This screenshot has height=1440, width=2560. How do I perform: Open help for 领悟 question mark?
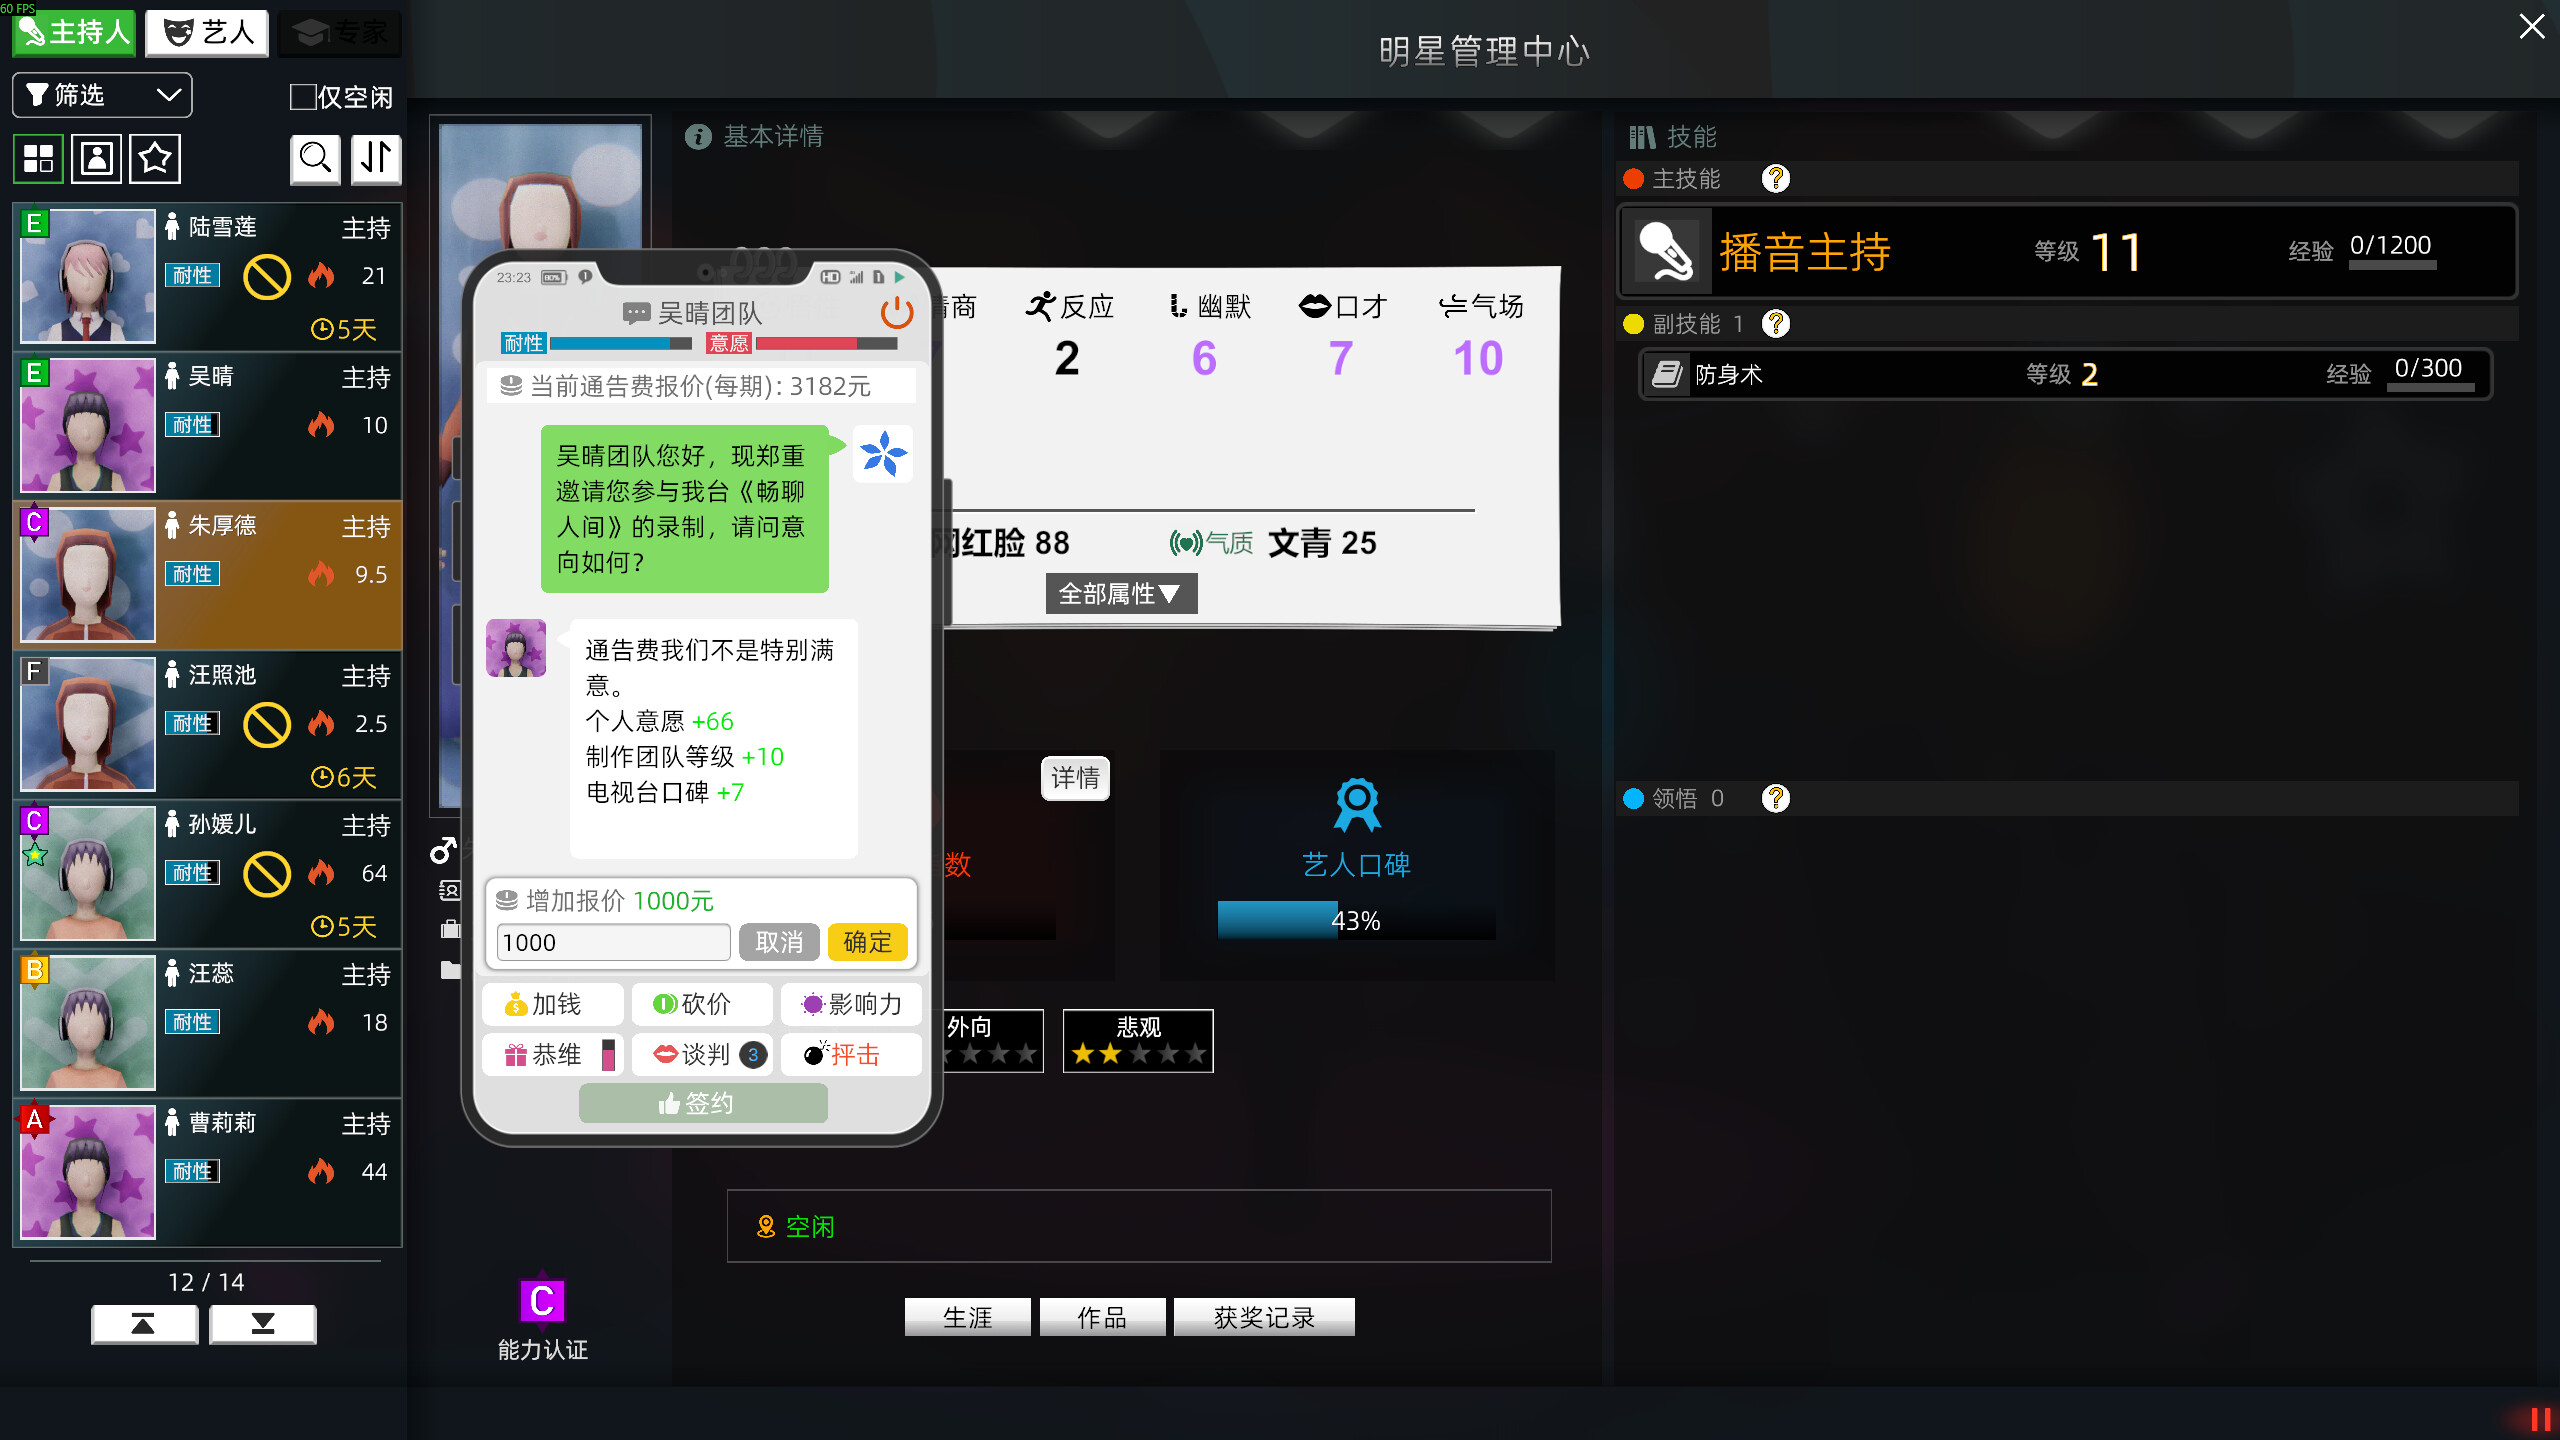tap(1775, 798)
